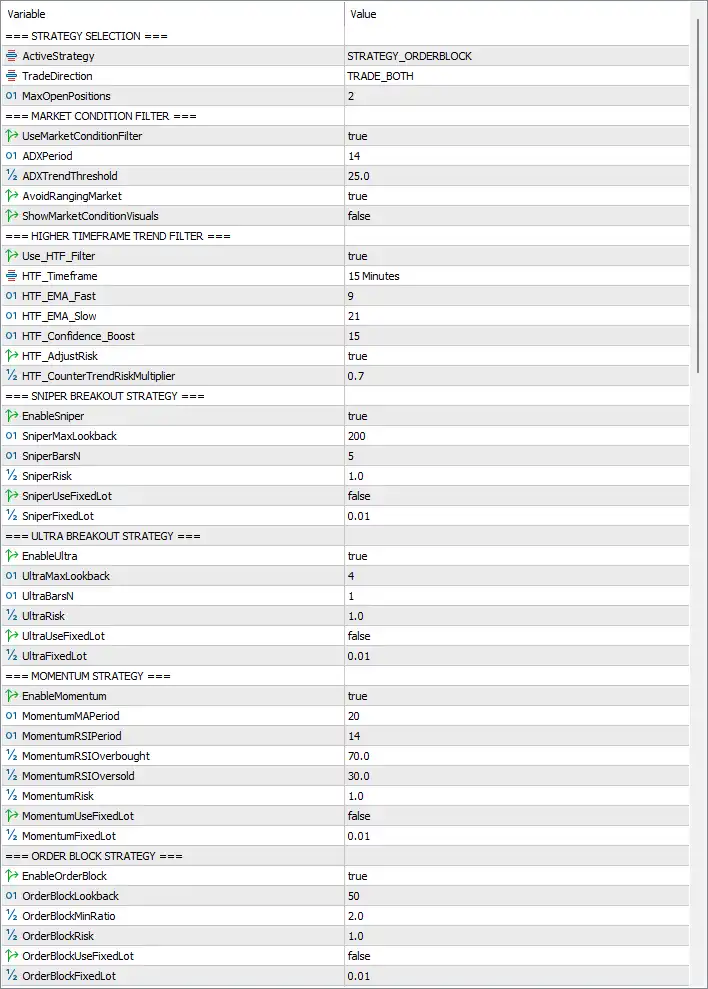Screen dimensions: 708x989
Task: Click the double icon beside SniperRisk
Action: click(11, 476)
